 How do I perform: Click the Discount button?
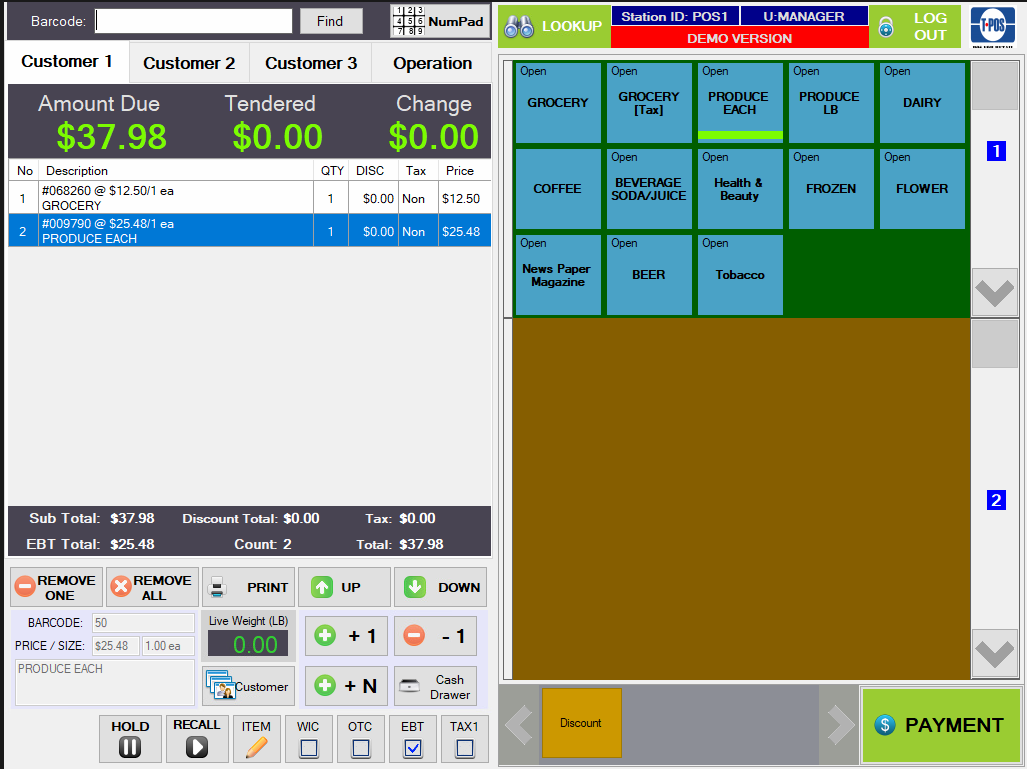[x=582, y=723]
